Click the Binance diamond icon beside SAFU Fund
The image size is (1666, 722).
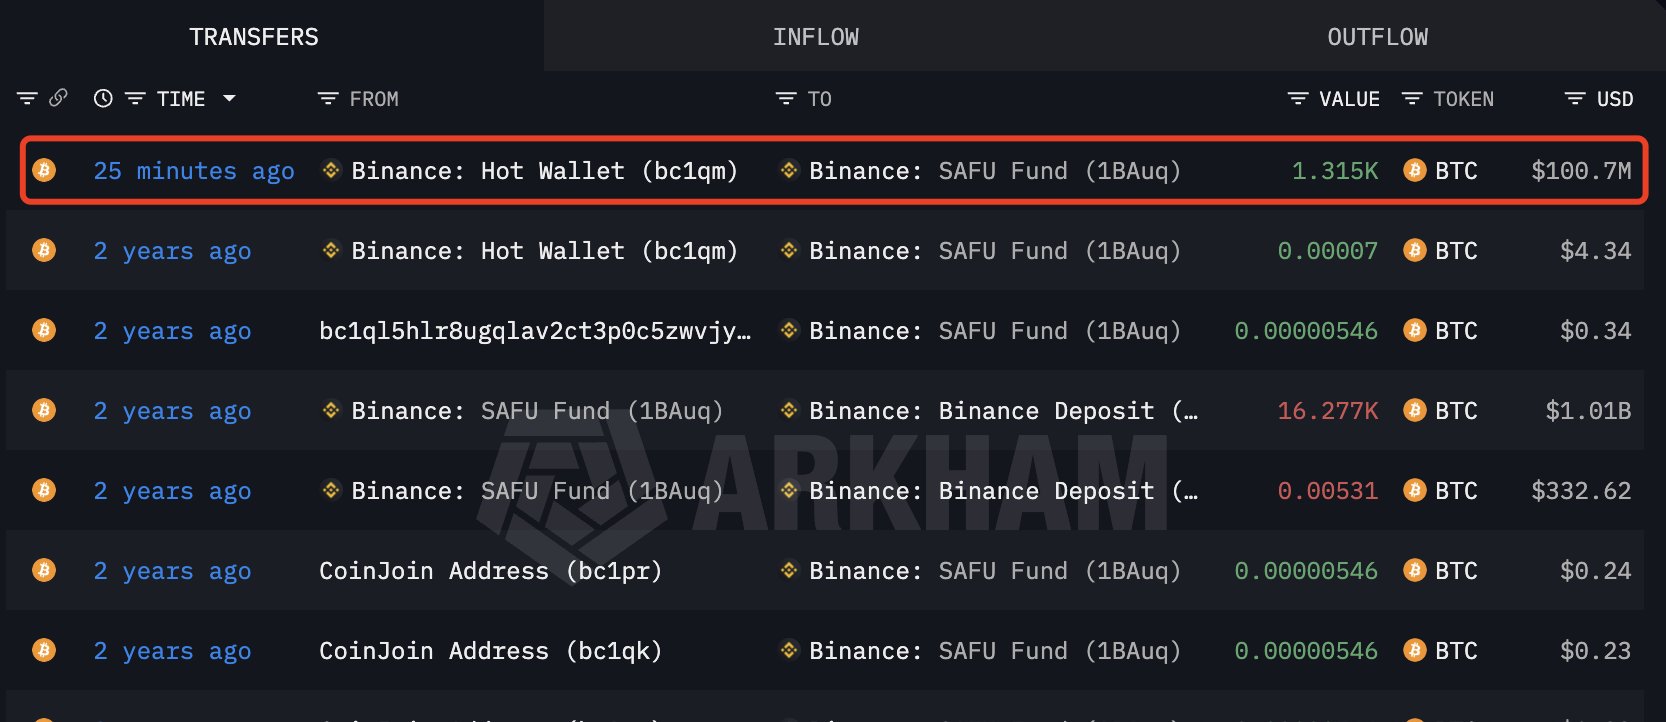click(x=787, y=170)
